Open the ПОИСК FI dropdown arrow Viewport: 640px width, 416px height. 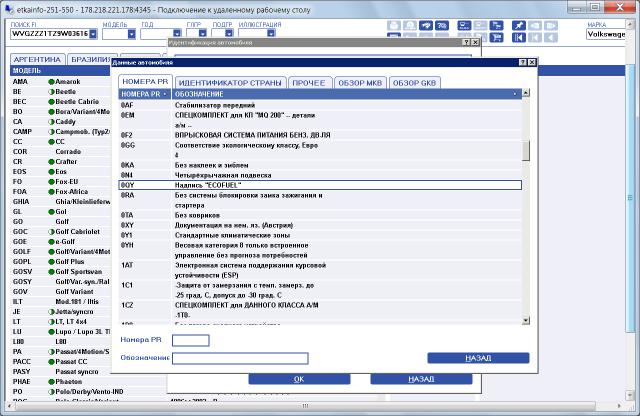pos(93,34)
